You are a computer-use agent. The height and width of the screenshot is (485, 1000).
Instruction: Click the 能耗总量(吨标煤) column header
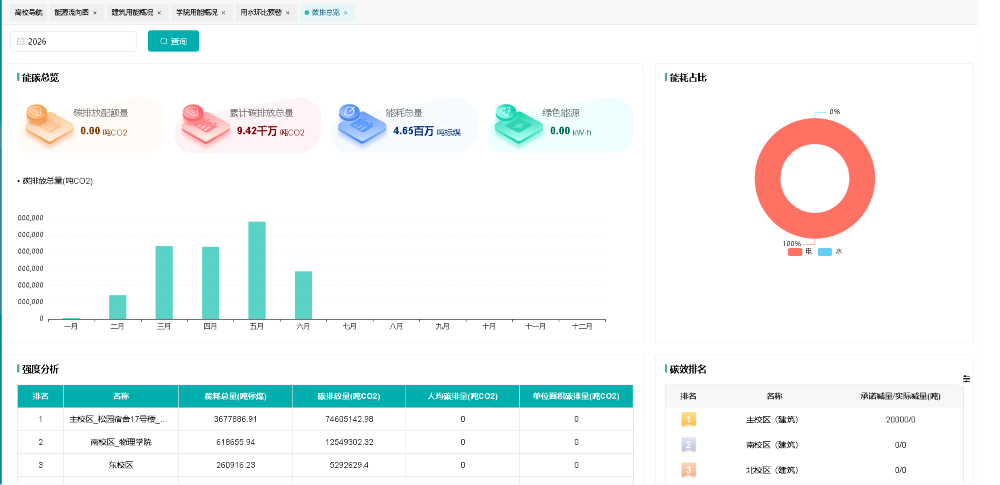tap(235, 396)
